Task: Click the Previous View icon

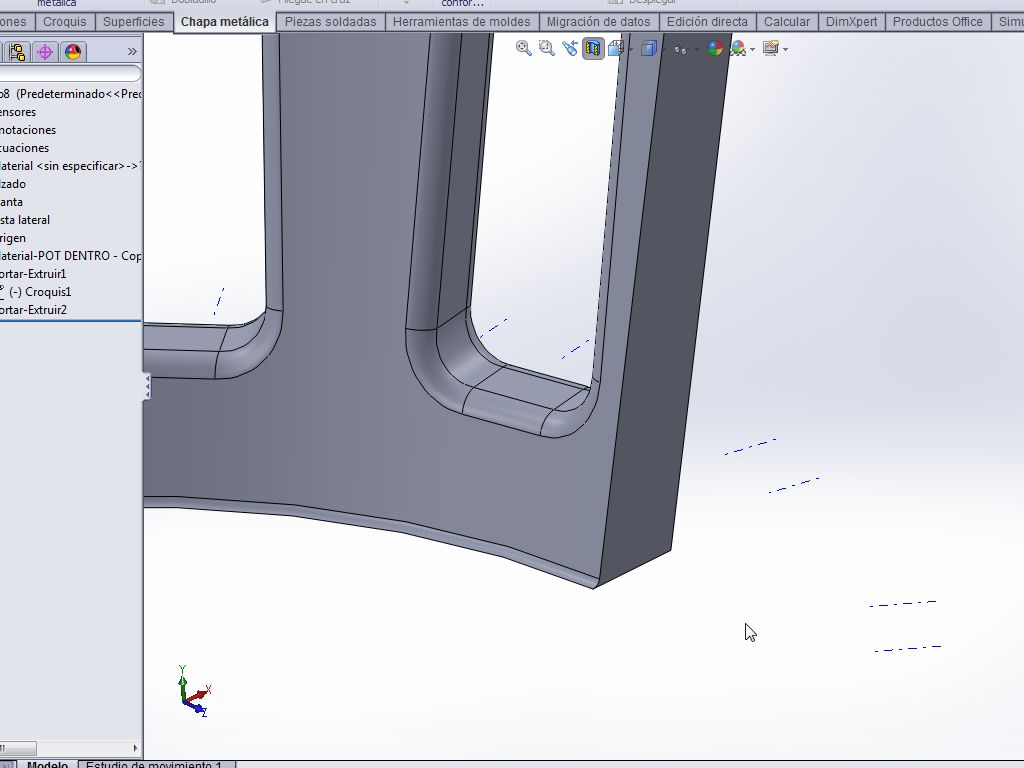Action: (569, 48)
